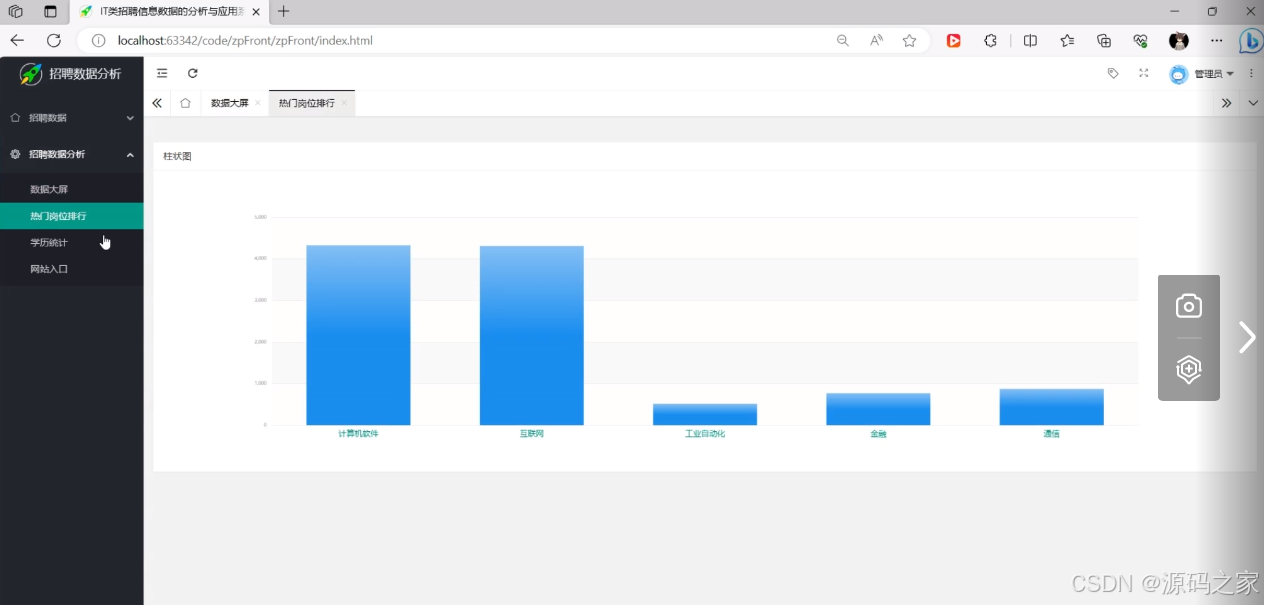Image resolution: width=1264 pixels, height=605 pixels.
Task: Reload the page from browser toolbar
Action: (54, 41)
